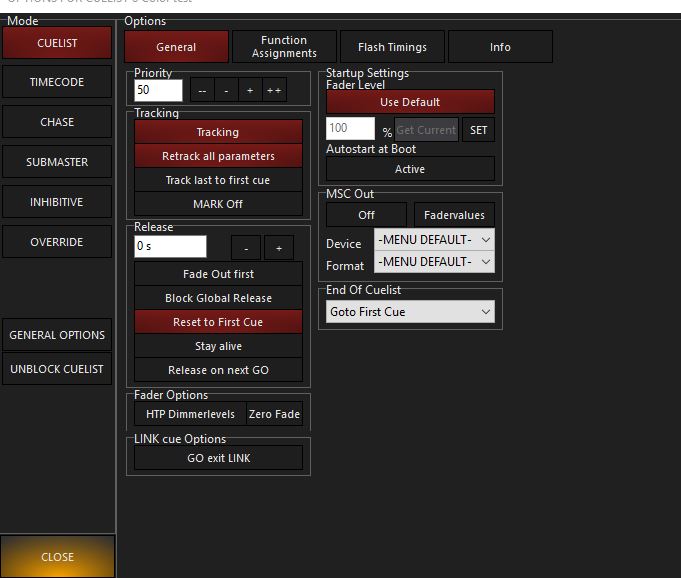Click the Priority value field
Viewport: 681px width, 578px height.
(159, 90)
